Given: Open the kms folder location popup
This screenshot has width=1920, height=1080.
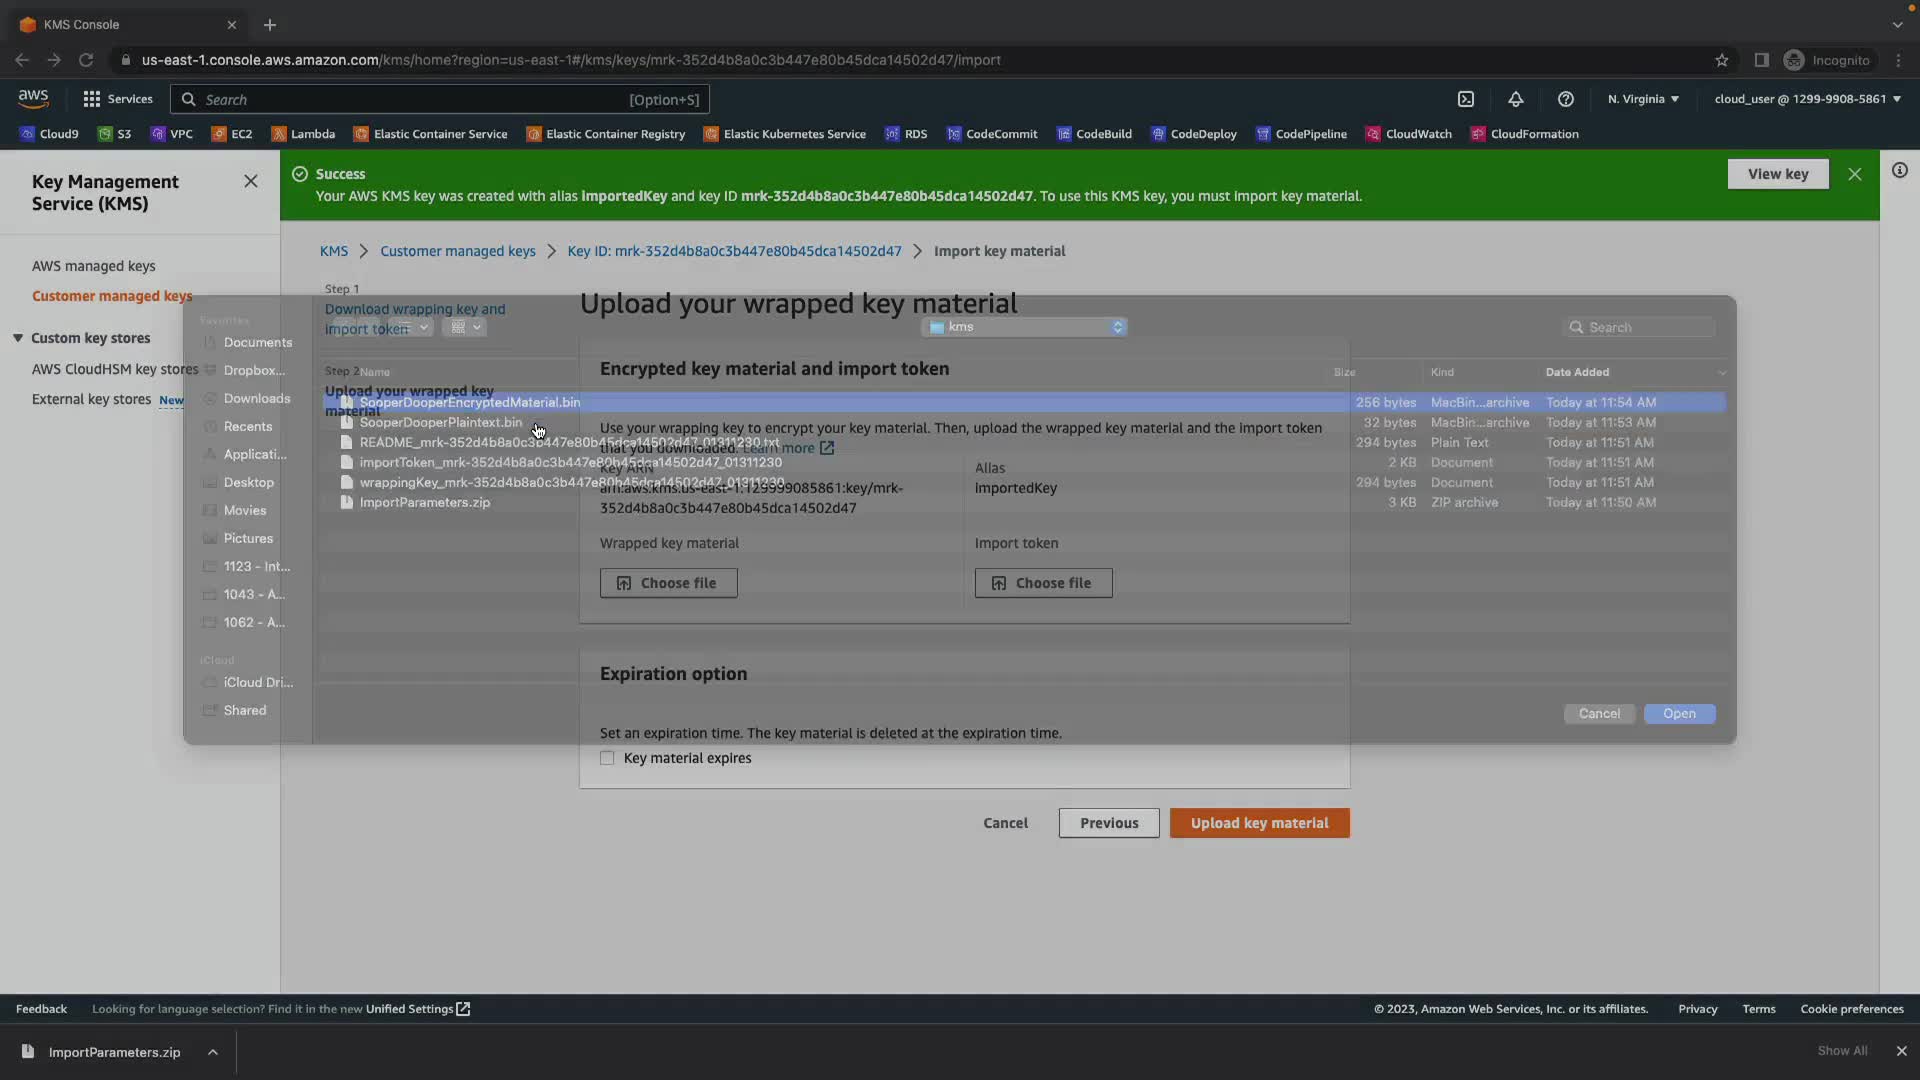Looking at the screenshot, I should pos(1026,327).
